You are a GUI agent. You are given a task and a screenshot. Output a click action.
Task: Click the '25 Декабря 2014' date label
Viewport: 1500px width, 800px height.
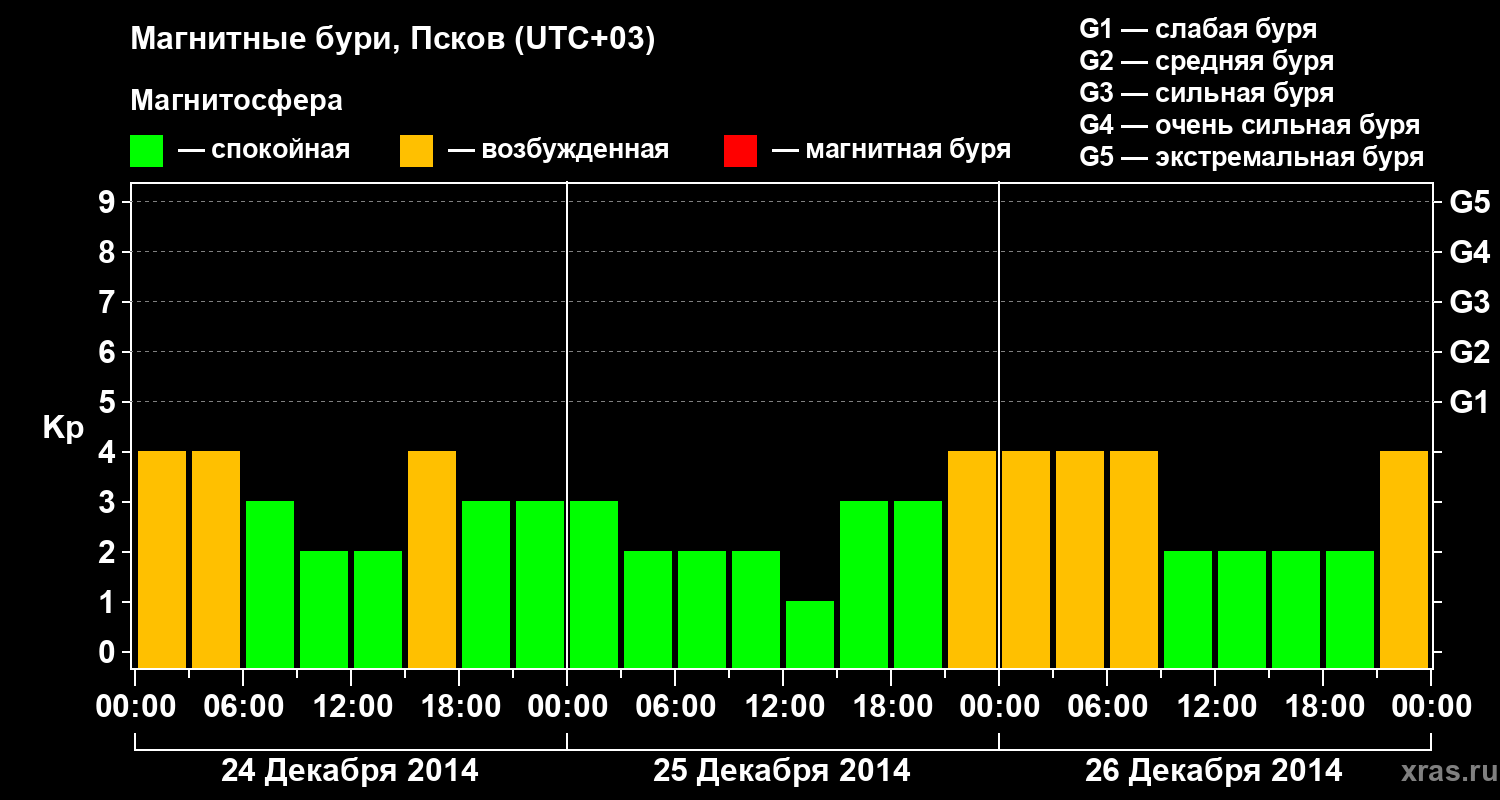point(782,771)
